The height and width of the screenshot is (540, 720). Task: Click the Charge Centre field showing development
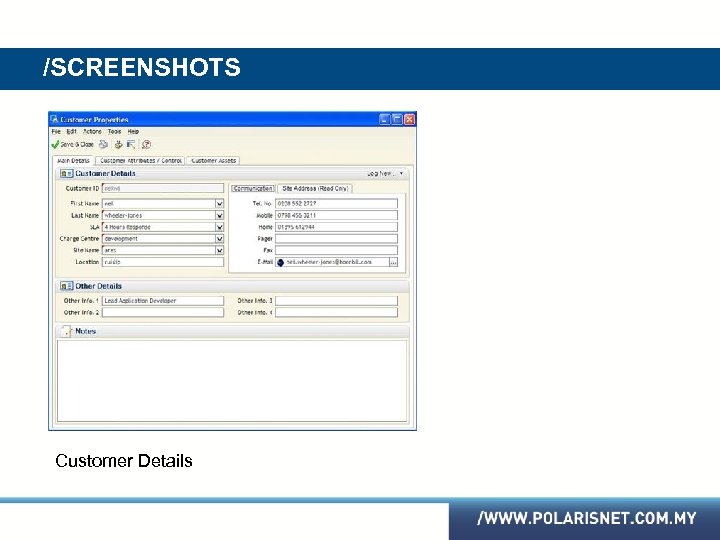(158, 239)
